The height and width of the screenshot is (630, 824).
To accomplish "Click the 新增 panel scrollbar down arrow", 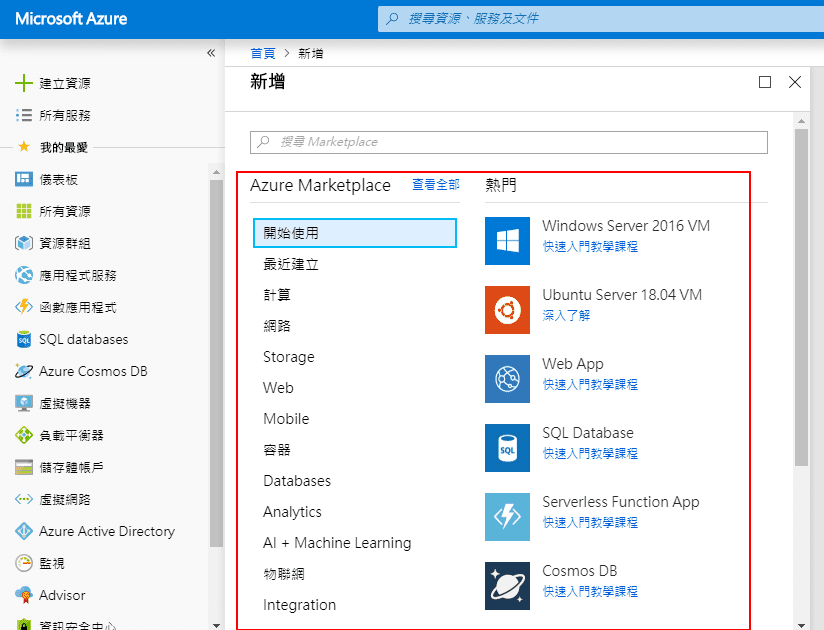I will click(x=801, y=625).
